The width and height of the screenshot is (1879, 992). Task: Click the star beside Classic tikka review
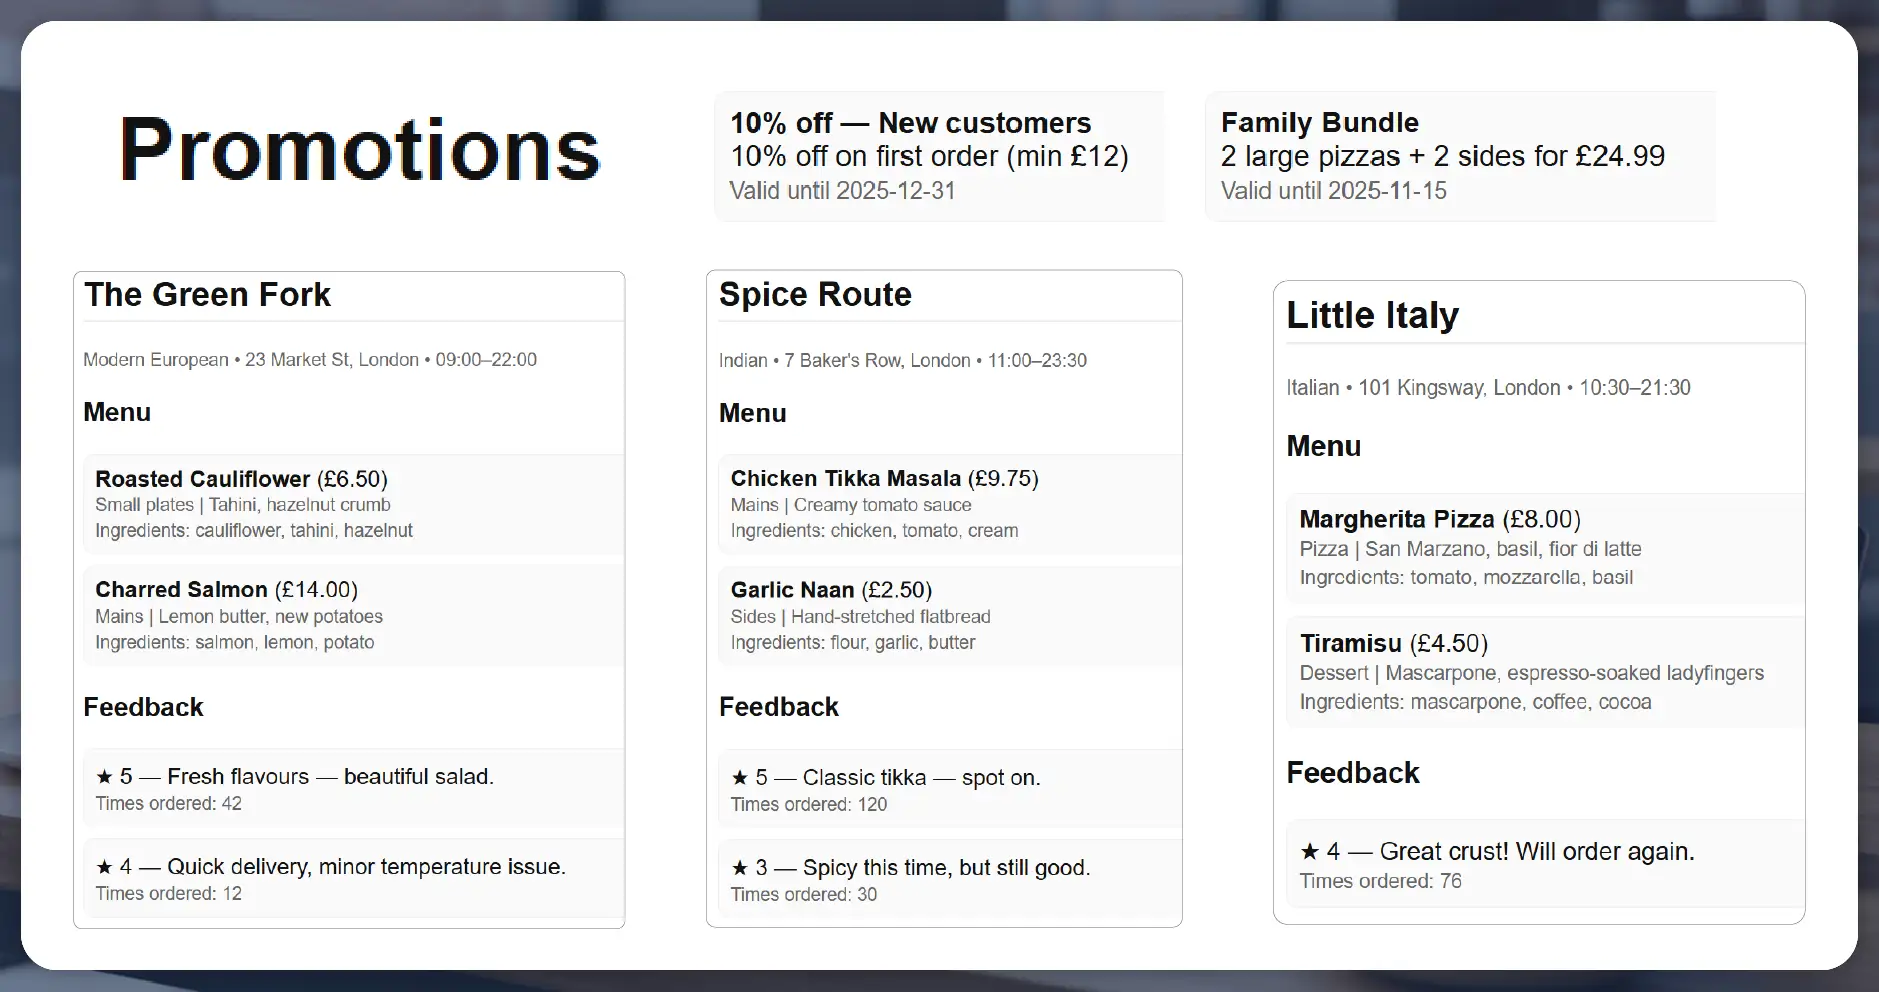coord(740,778)
